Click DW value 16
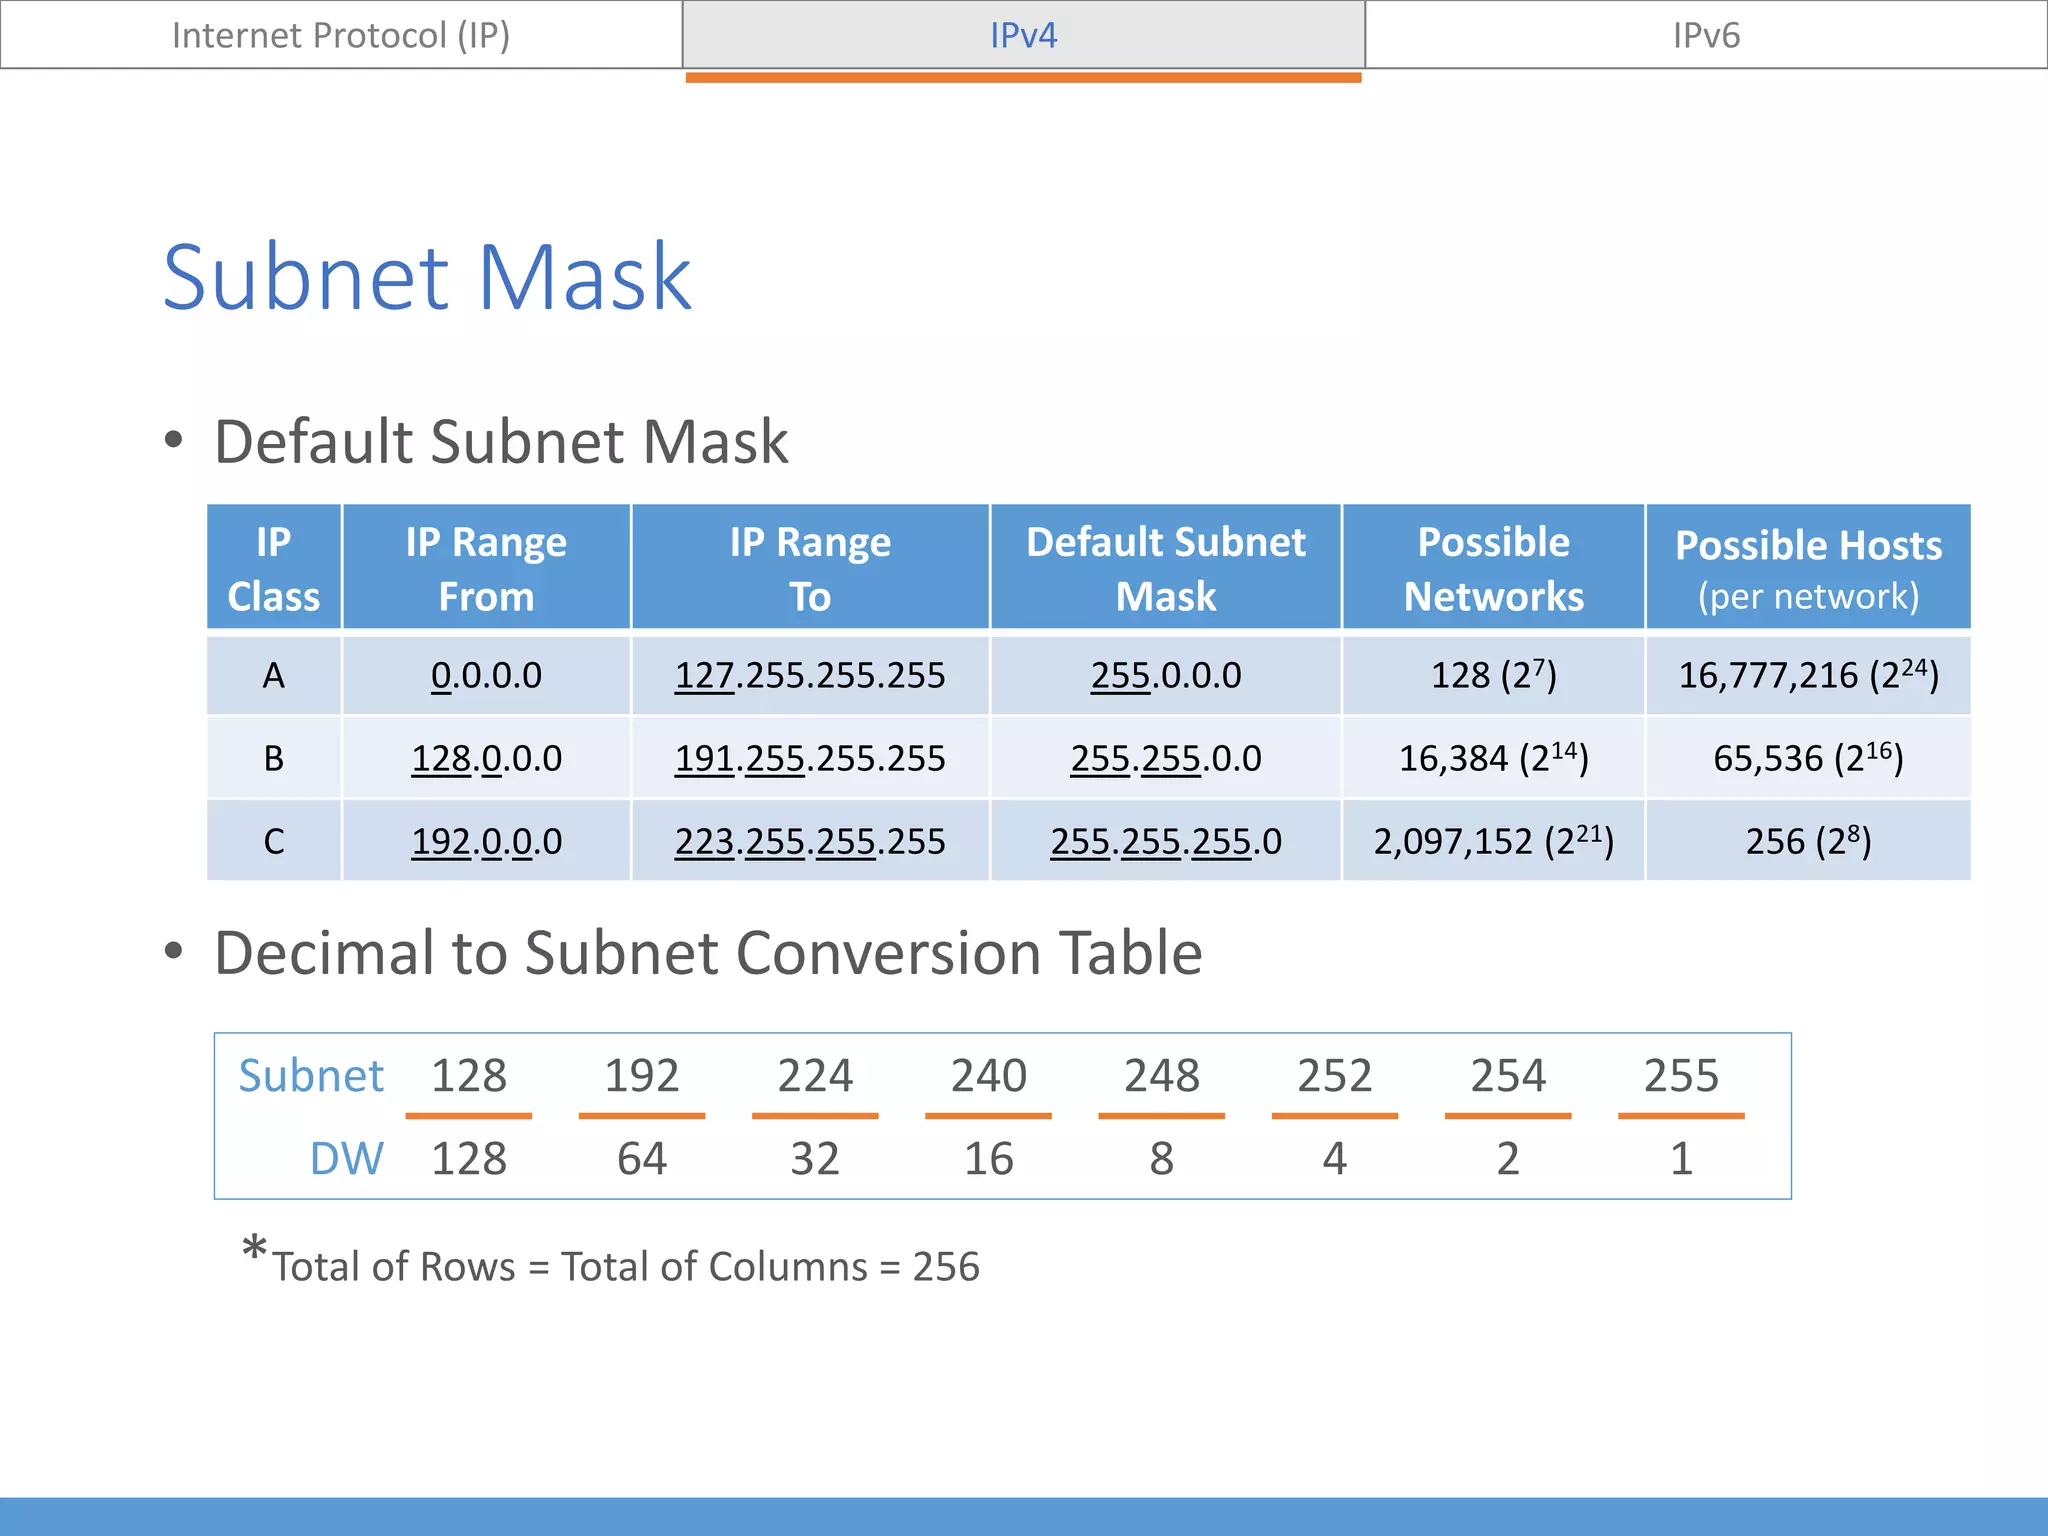This screenshot has width=2048, height=1536. pos(989,1159)
